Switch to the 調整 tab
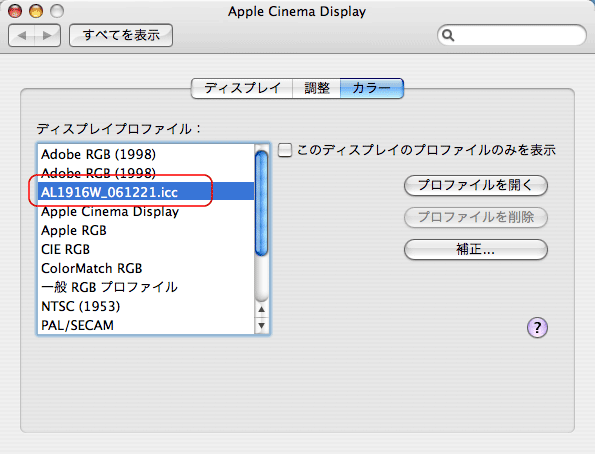Image resolution: width=595 pixels, height=454 pixels. 317,88
